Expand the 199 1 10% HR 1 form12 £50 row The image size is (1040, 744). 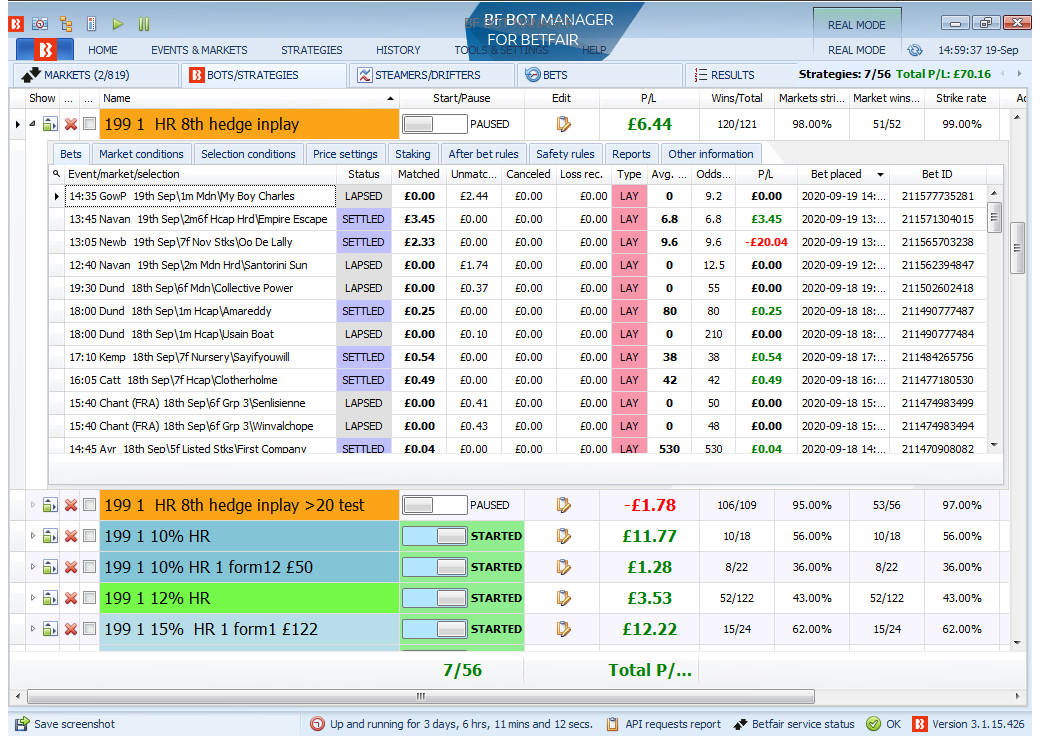click(32, 567)
